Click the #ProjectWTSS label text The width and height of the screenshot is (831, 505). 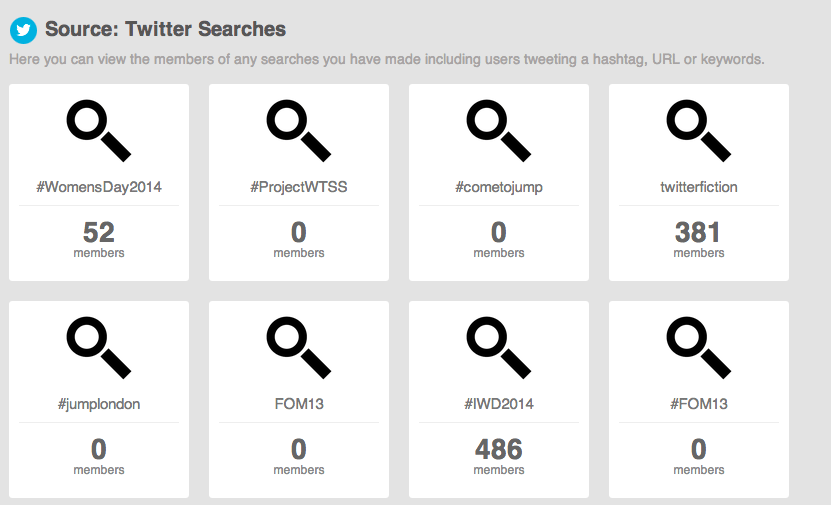(x=299, y=187)
